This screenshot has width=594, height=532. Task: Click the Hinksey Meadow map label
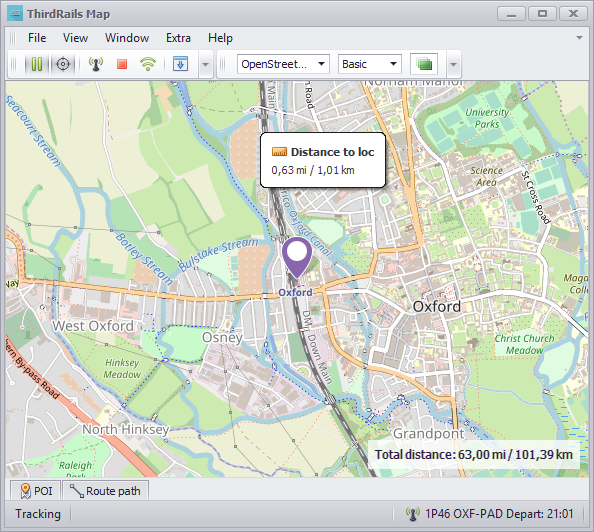[122, 368]
